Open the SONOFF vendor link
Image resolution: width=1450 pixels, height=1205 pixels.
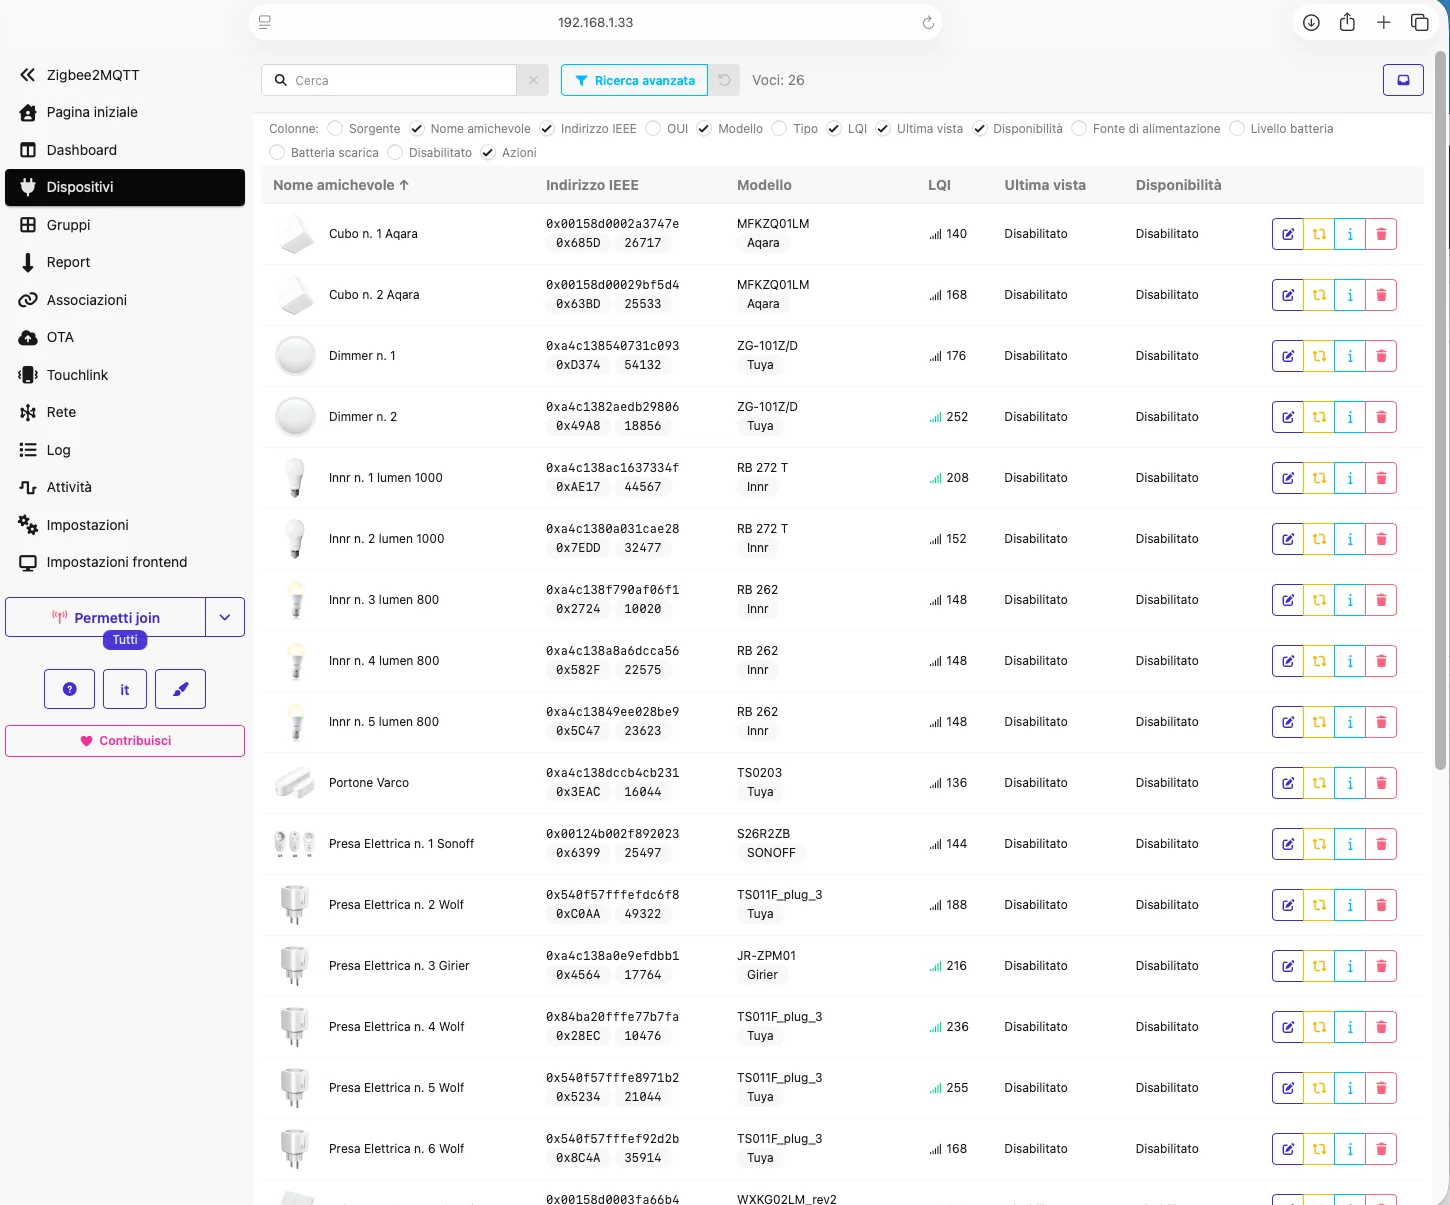click(x=771, y=853)
